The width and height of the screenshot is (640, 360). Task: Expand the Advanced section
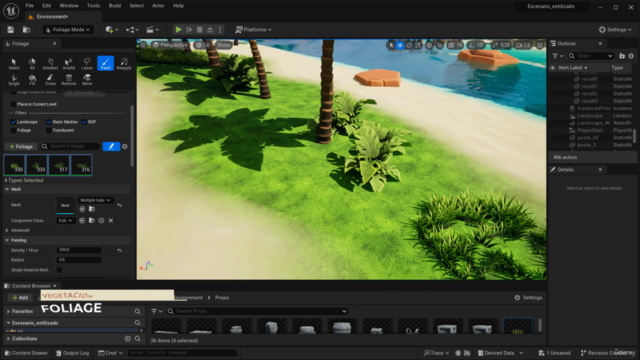coord(7,230)
